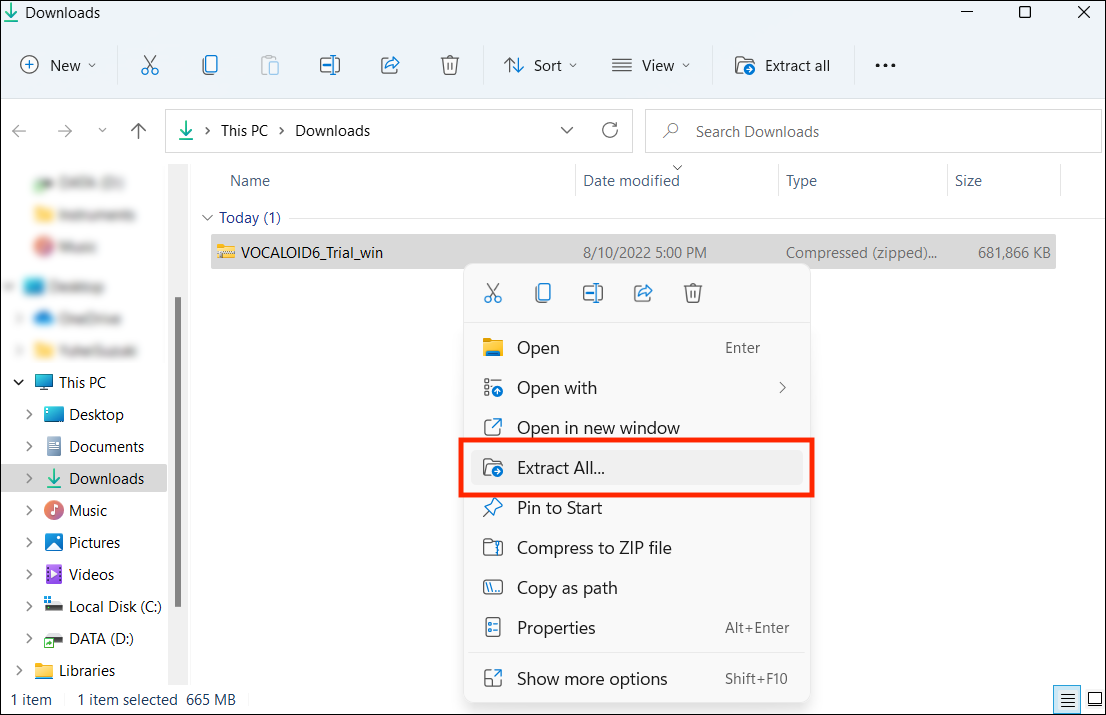The width and height of the screenshot is (1106, 715).
Task: Open the View dropdown menu
Action: pyautogui.click(x=651, y=66)
